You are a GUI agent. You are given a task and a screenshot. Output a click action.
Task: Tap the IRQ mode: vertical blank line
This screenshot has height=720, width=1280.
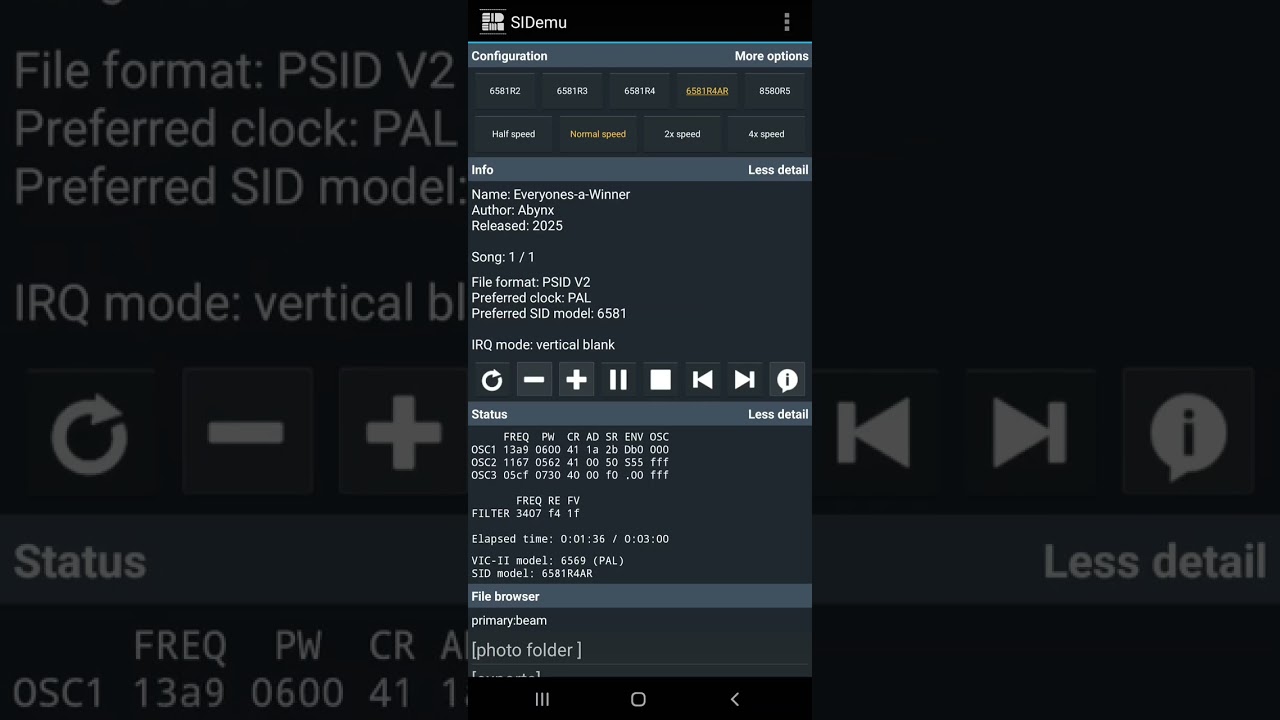[x=543, y=345]
